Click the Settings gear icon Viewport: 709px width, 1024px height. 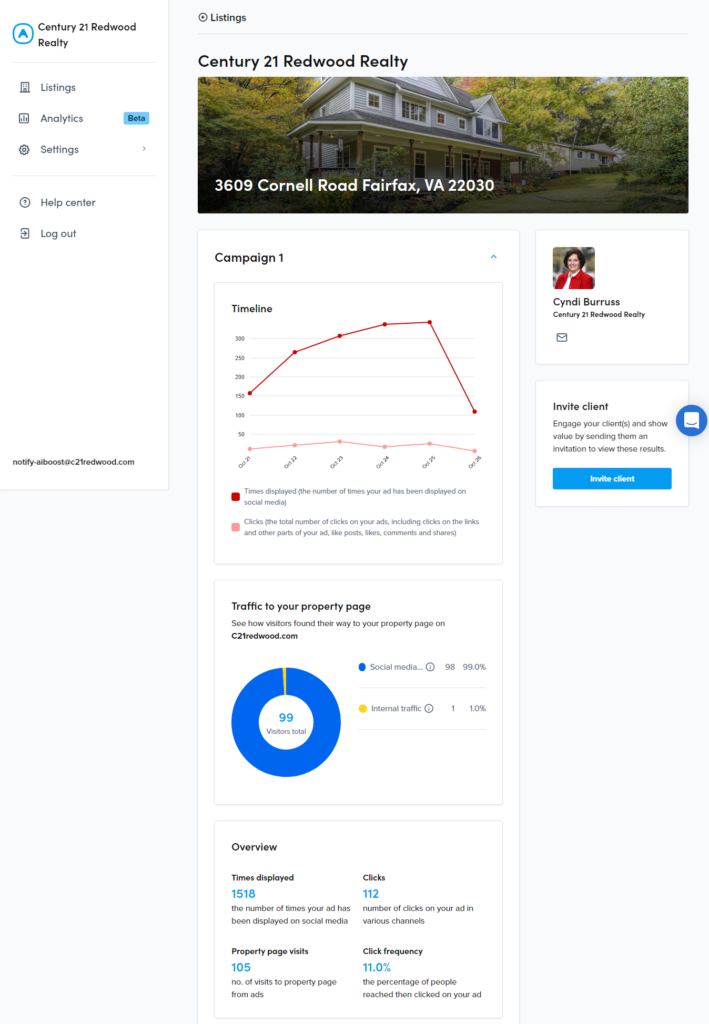pyautogui.click(x=24, y=150)
